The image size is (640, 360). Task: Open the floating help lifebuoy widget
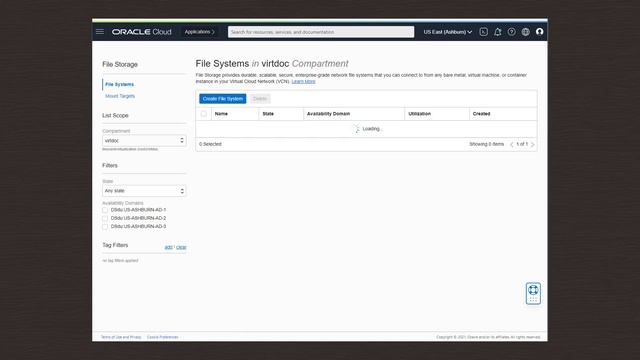tap(533, 293)
